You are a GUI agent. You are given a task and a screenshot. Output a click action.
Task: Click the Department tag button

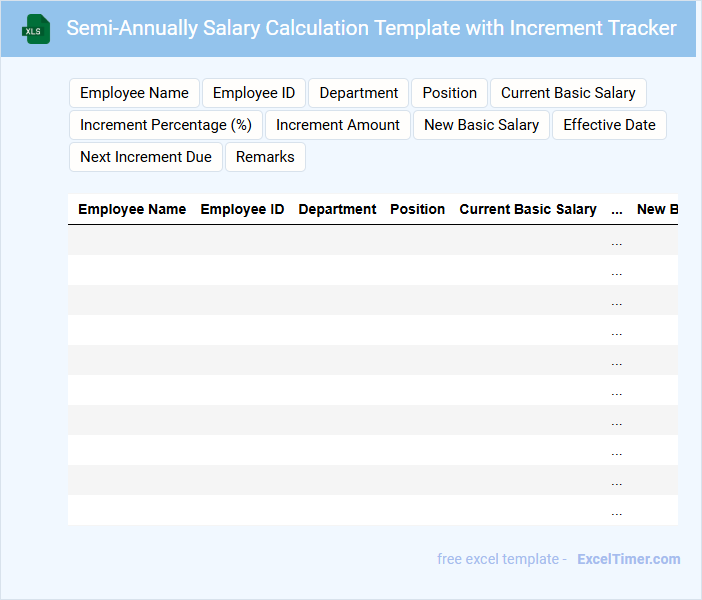click(359, 93)
